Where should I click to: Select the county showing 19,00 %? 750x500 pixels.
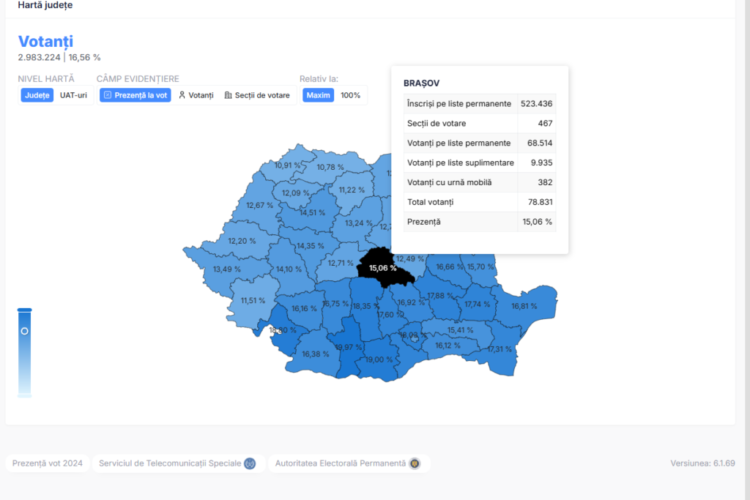(379, 359)
